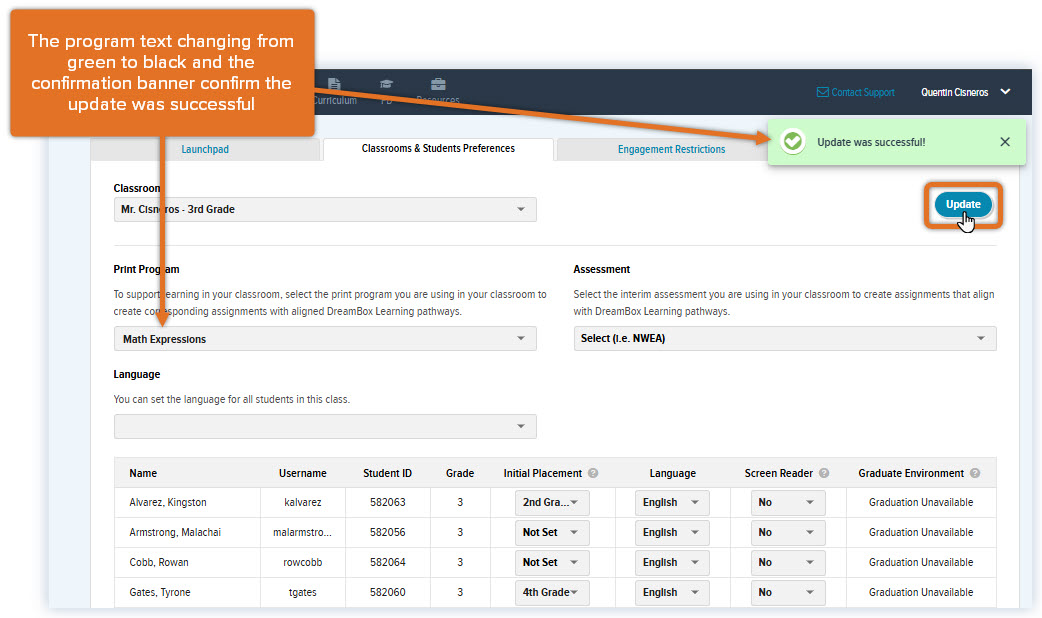This screenshot has height=618, width=1042.
Task: Open Gates Tyrone Initial Placement dropdown
Action: [x=552, y=592]
